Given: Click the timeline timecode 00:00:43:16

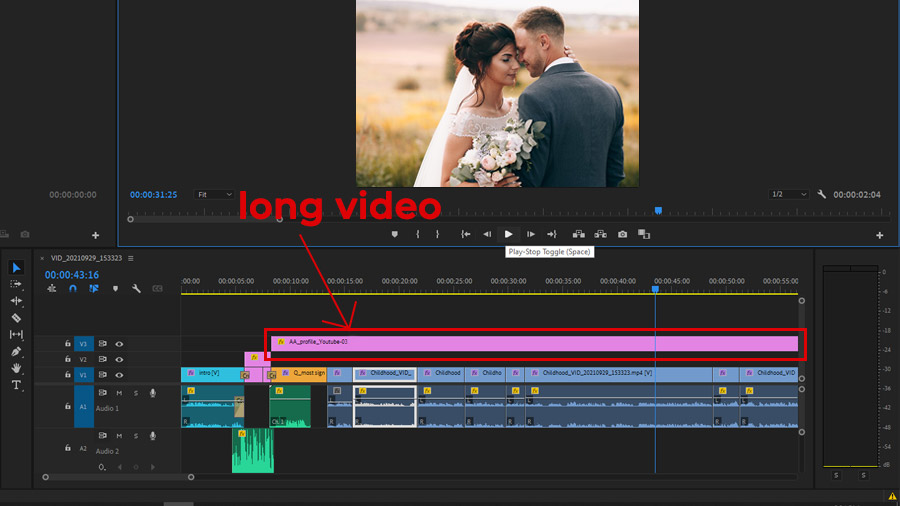Looking at the screenshot, I should coord(72,275).
